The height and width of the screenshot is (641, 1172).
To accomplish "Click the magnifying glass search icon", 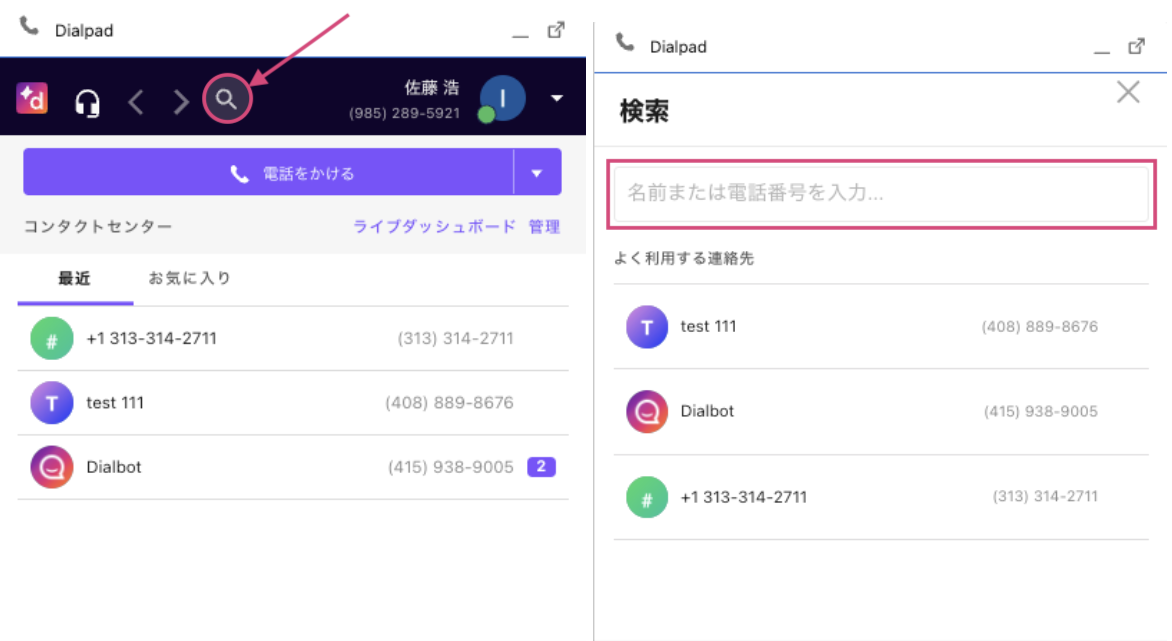I will 227,99.
